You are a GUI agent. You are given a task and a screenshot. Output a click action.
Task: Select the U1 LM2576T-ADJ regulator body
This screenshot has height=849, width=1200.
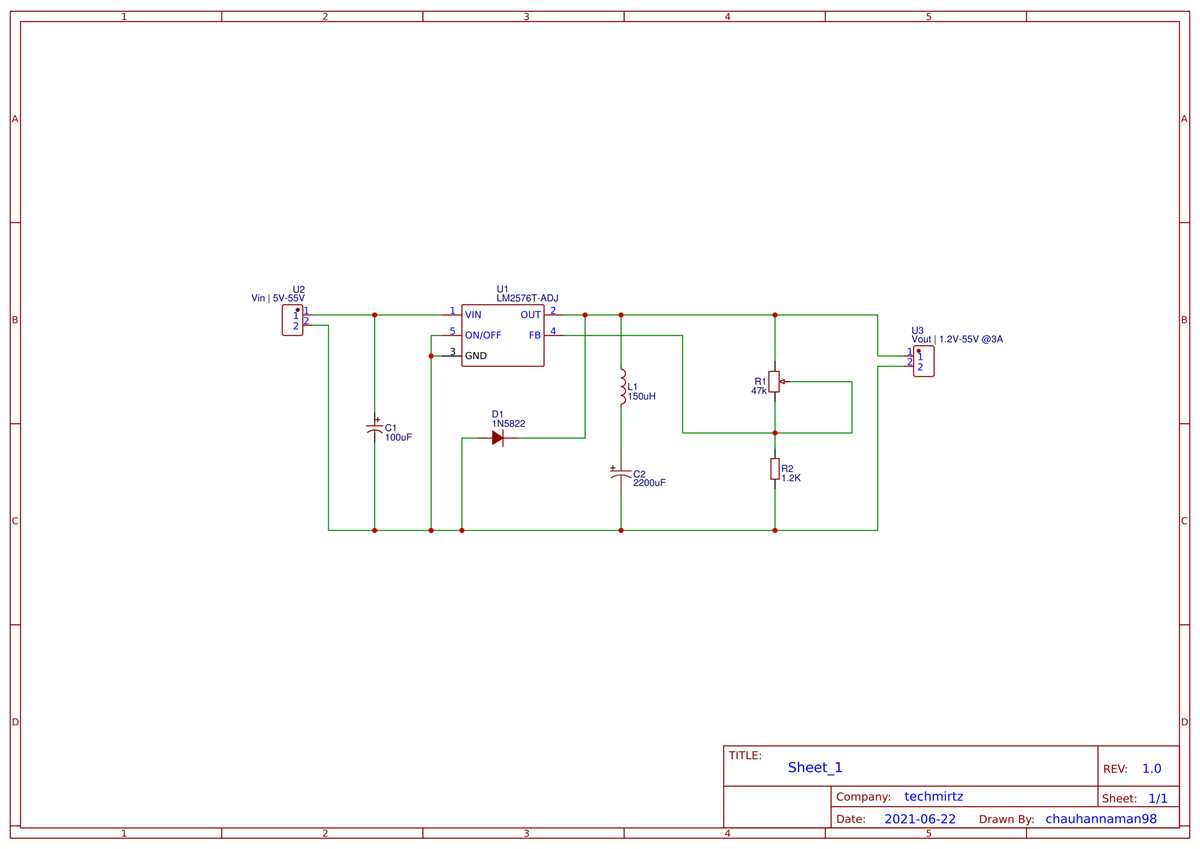tap(503, 335)
